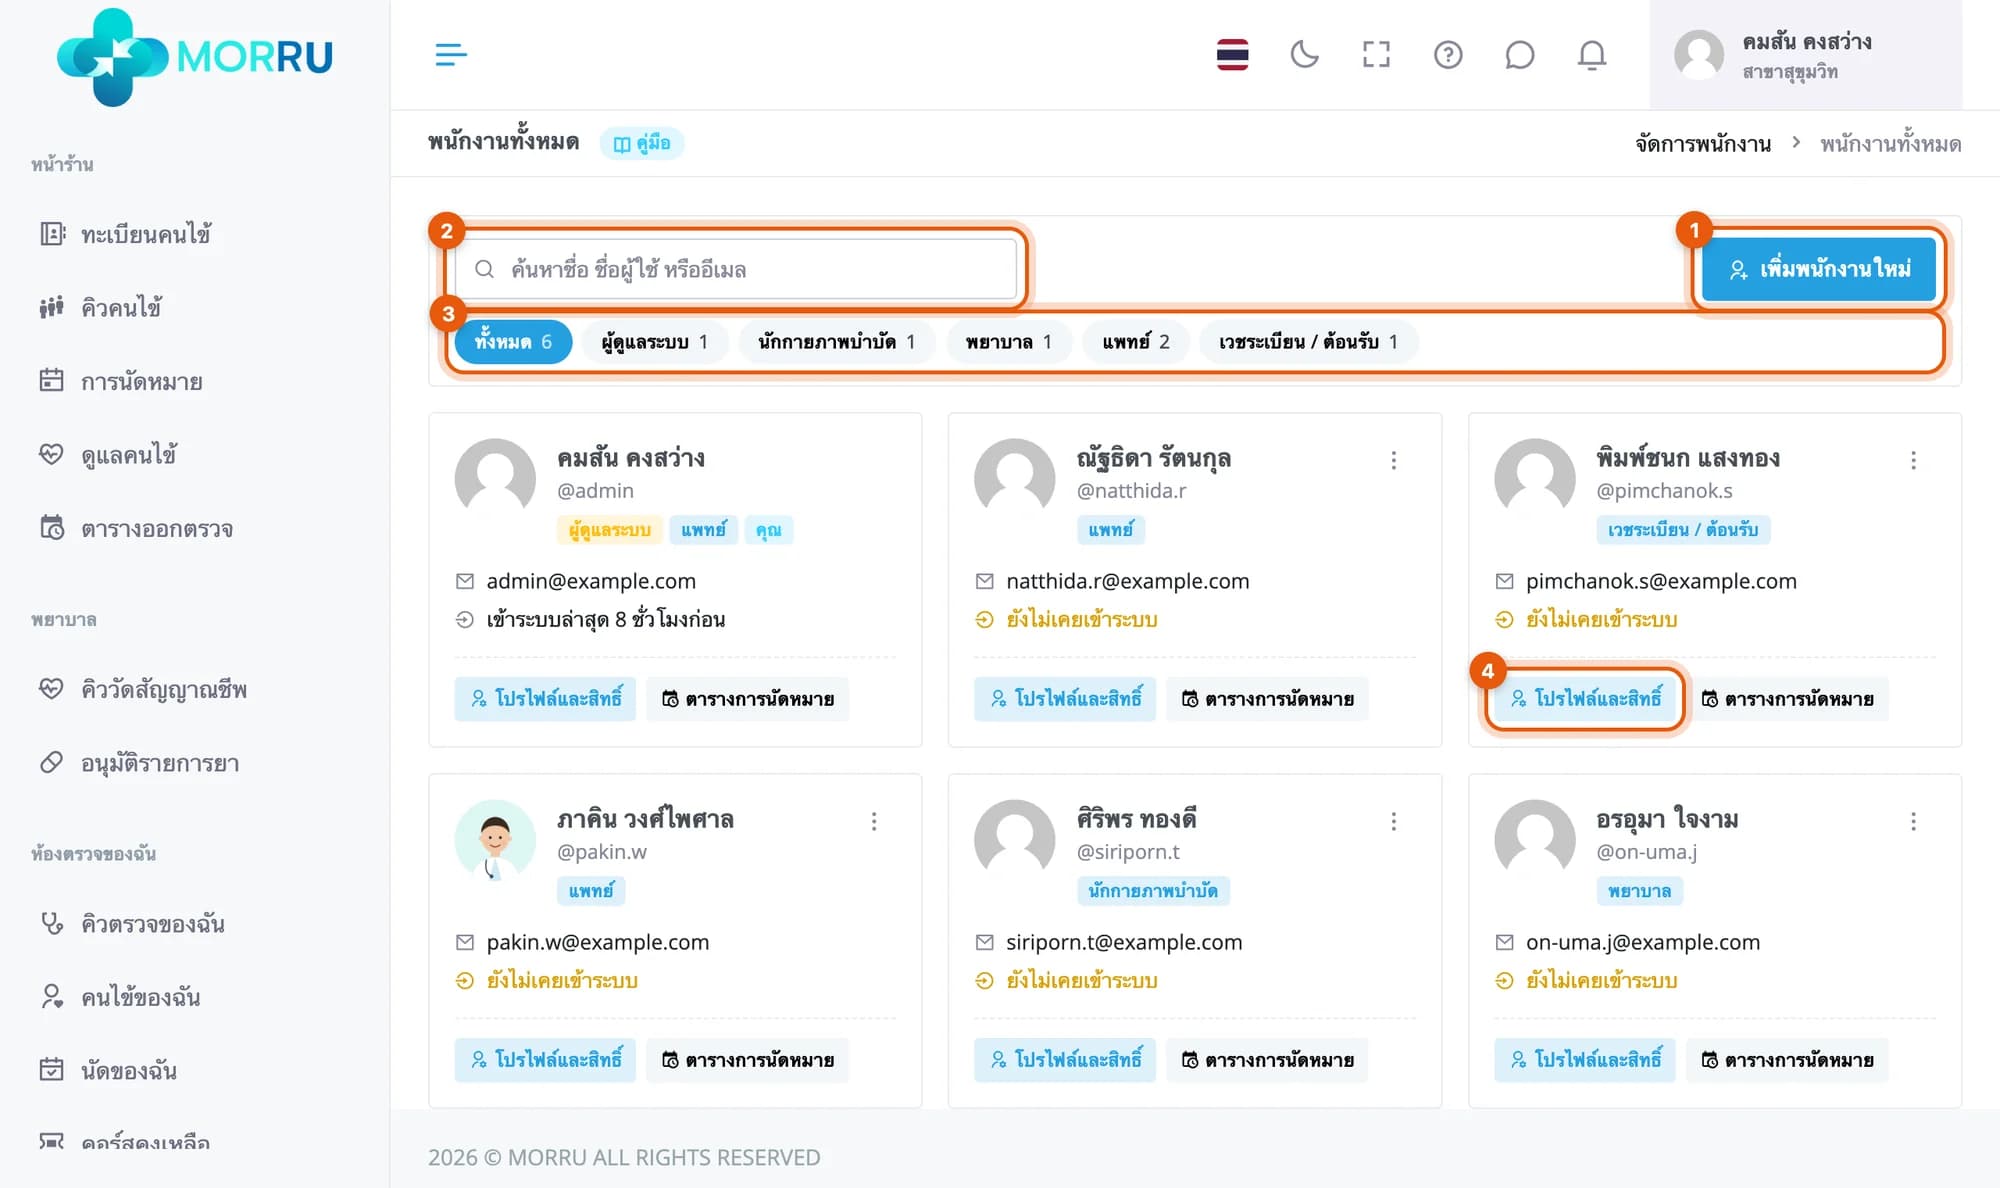Open three-dot menu on ณัฐธิดา รัตนกุล card

(1393, 460)
